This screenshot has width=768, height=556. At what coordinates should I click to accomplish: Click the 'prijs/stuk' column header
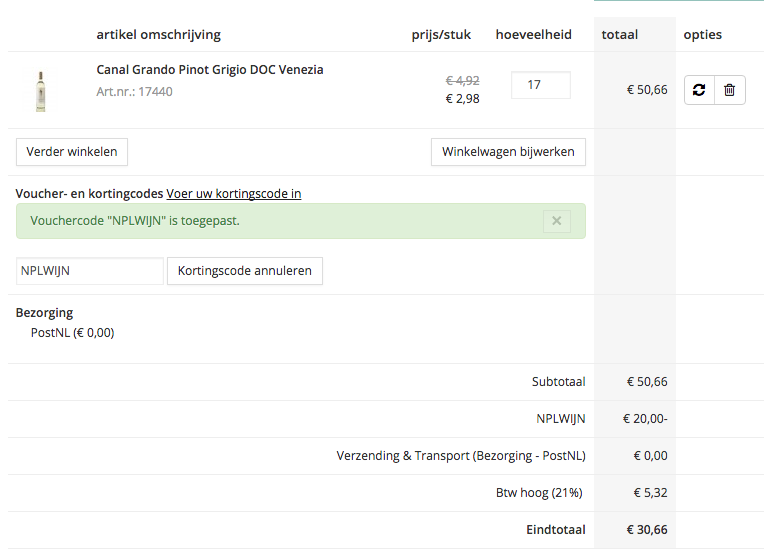(x=441, y=35)
